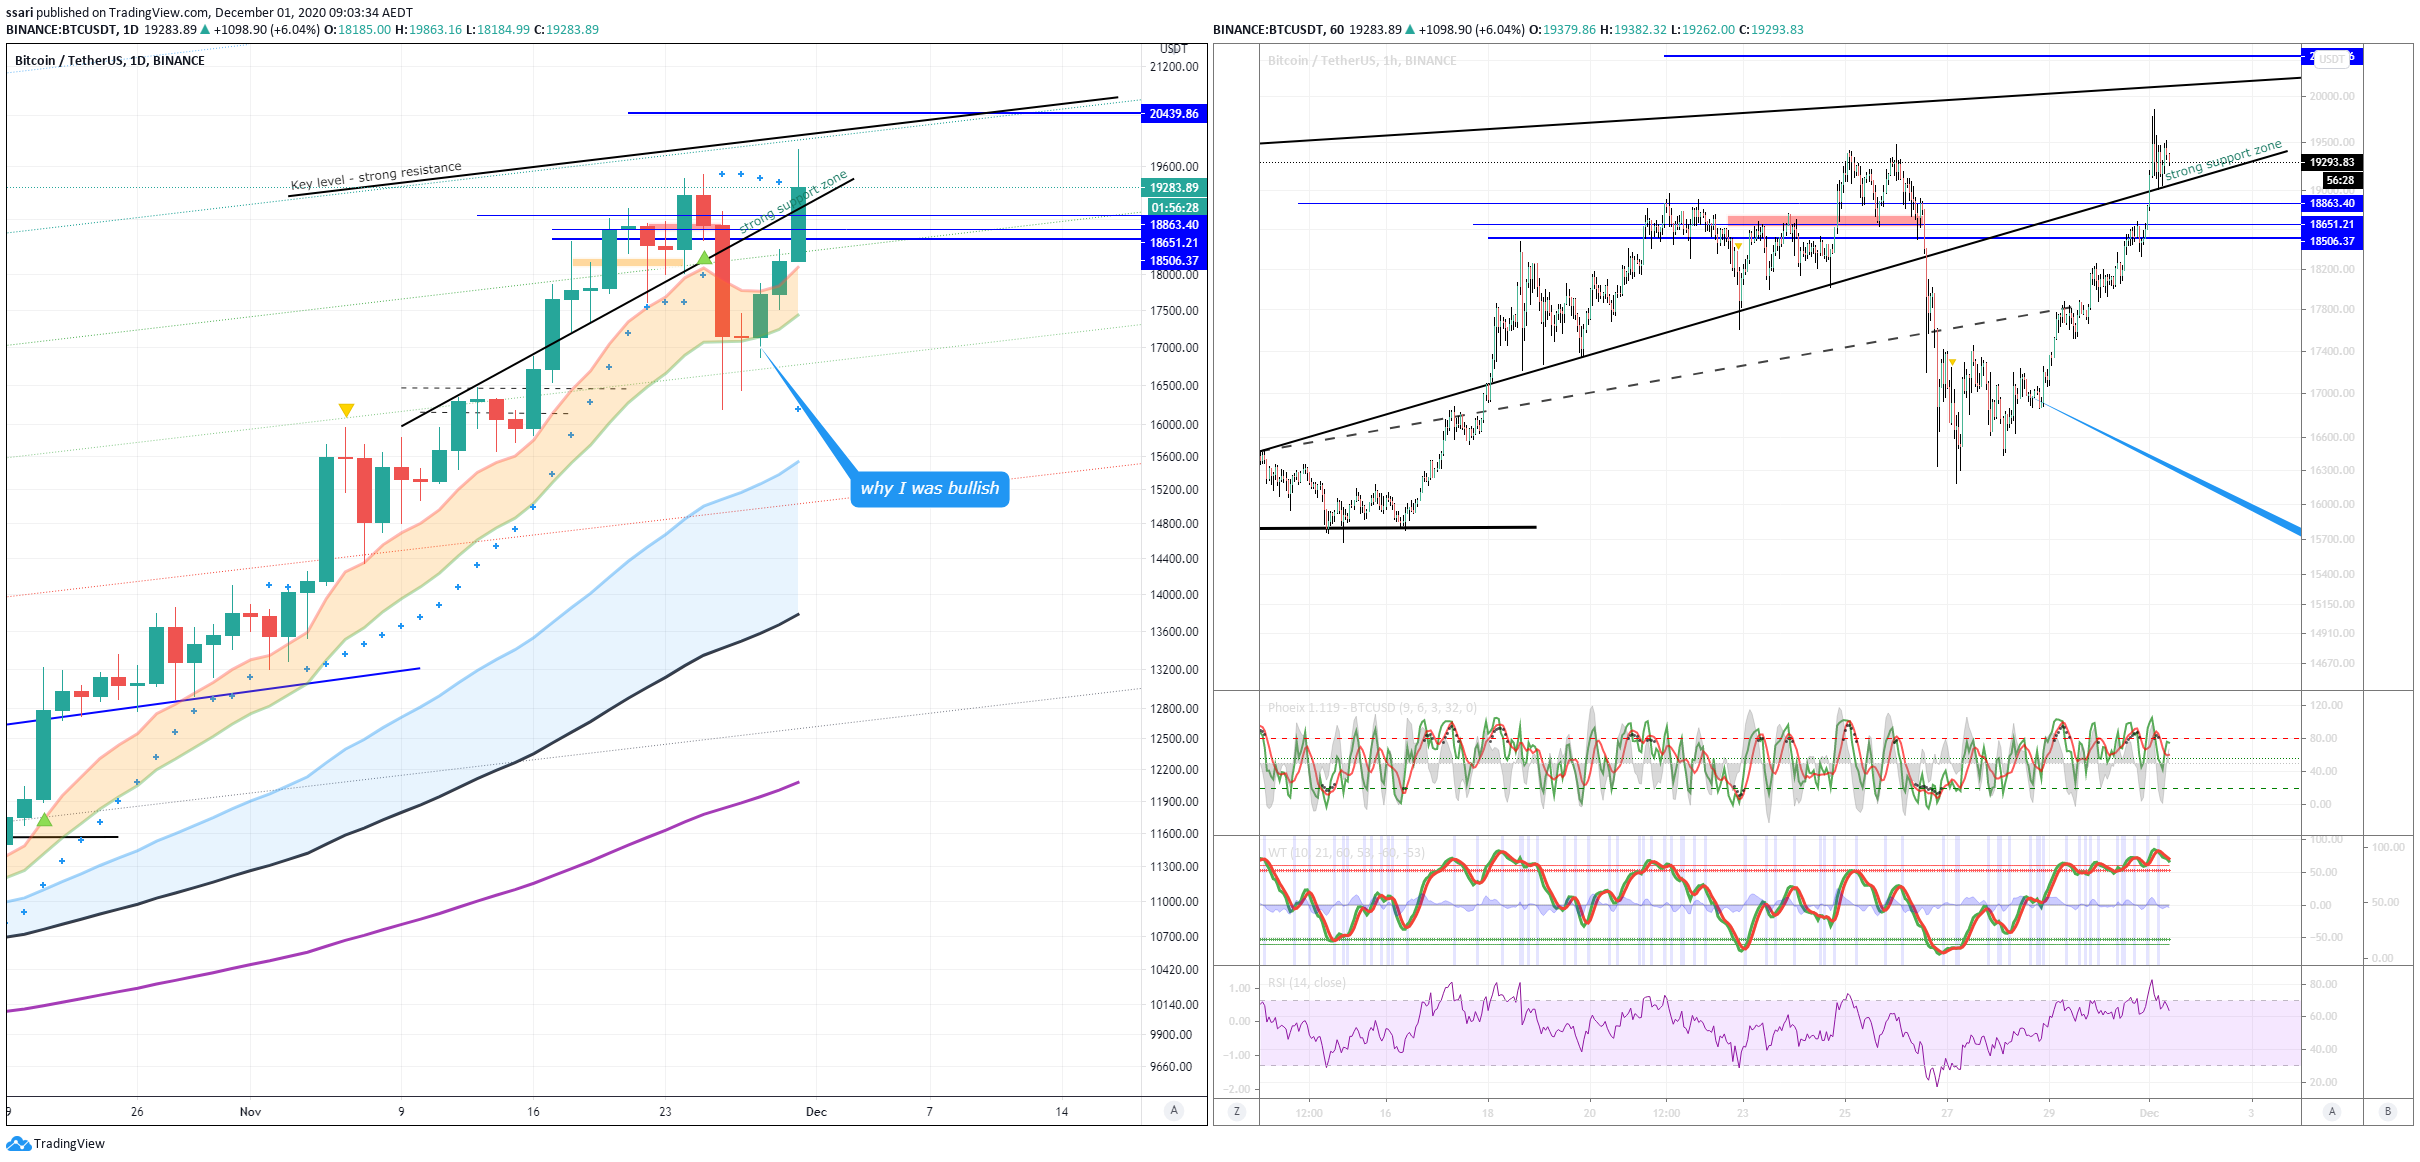2420x1162 pixels.
Task: Click the 18651.21 level label on the hourly chart
Action: coord(2332,224)
